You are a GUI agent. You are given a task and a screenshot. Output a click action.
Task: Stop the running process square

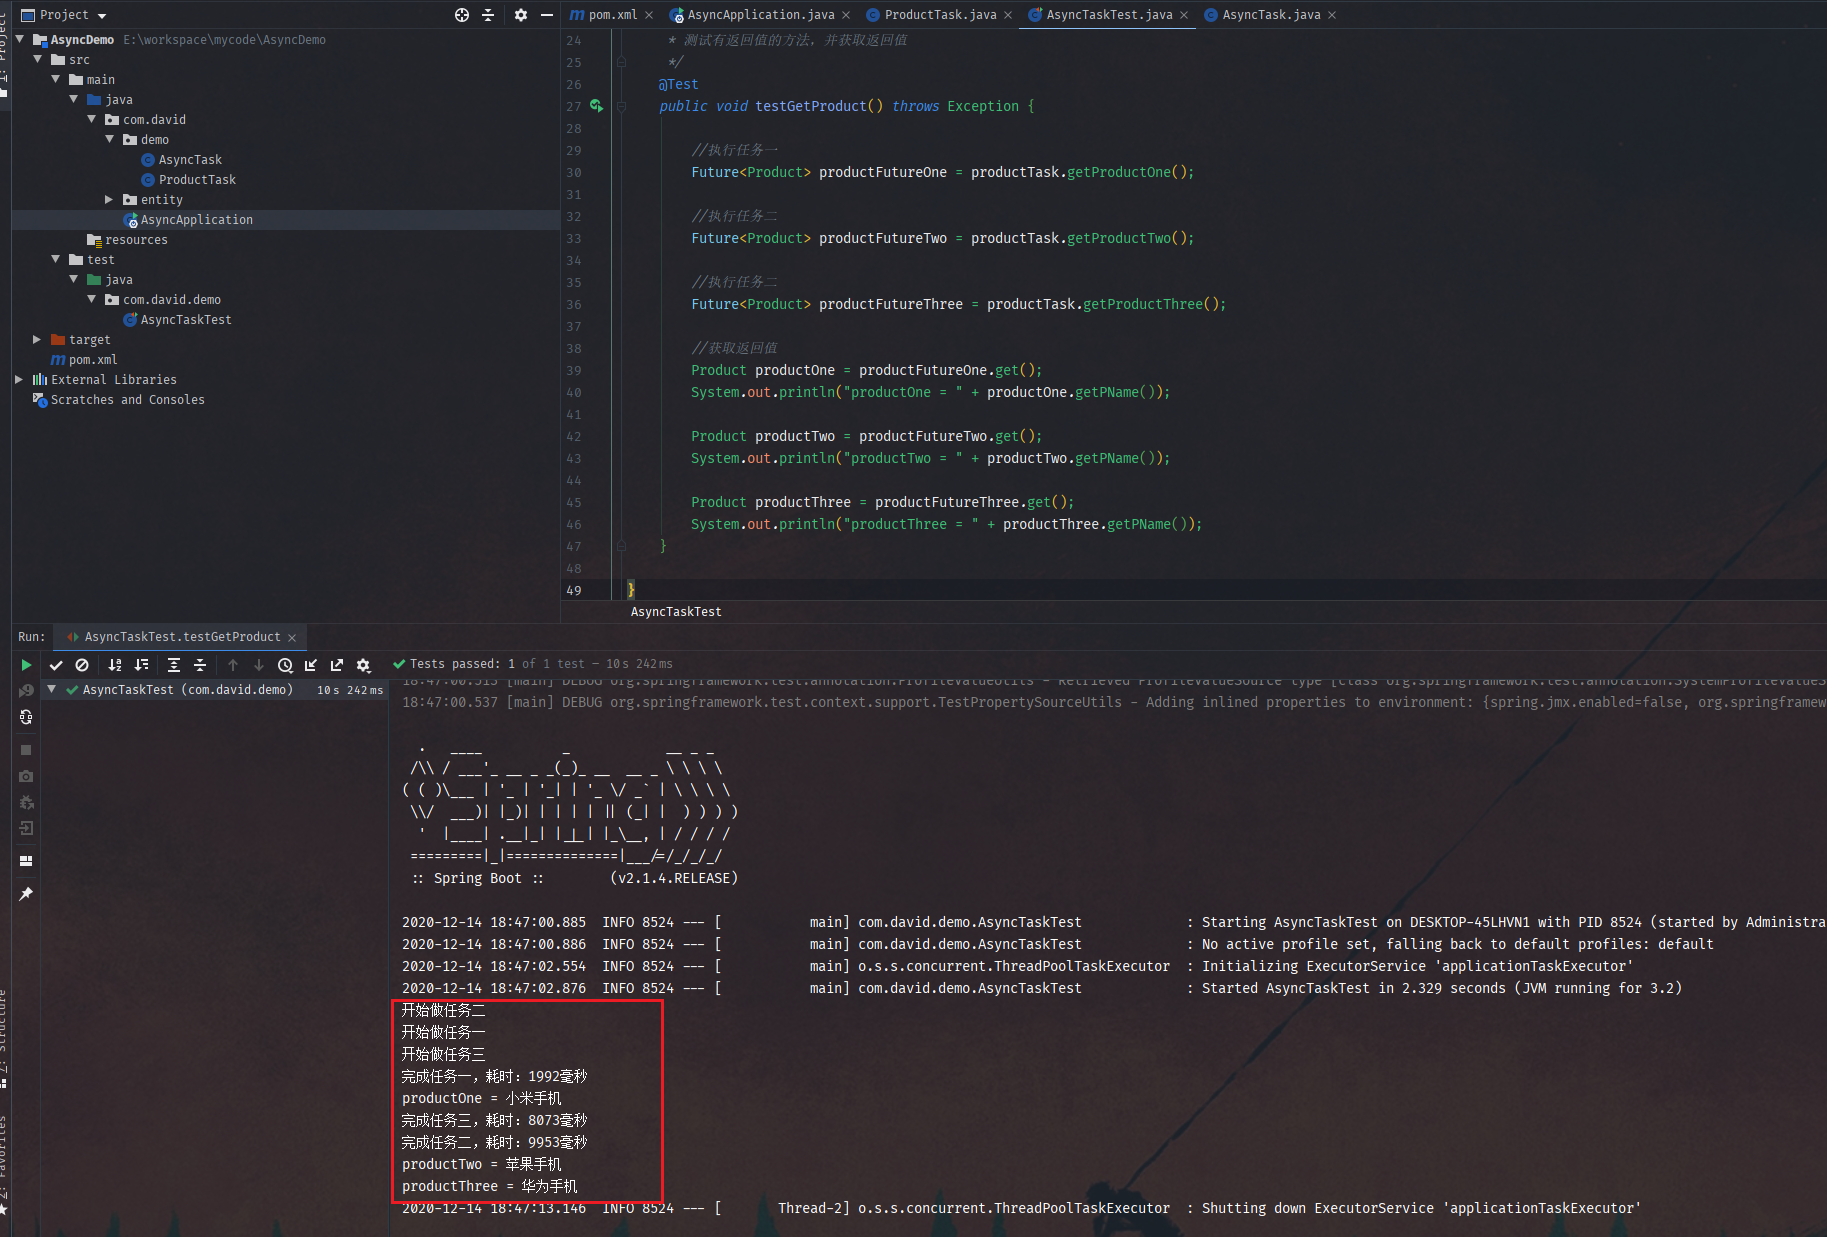point(26,750)
